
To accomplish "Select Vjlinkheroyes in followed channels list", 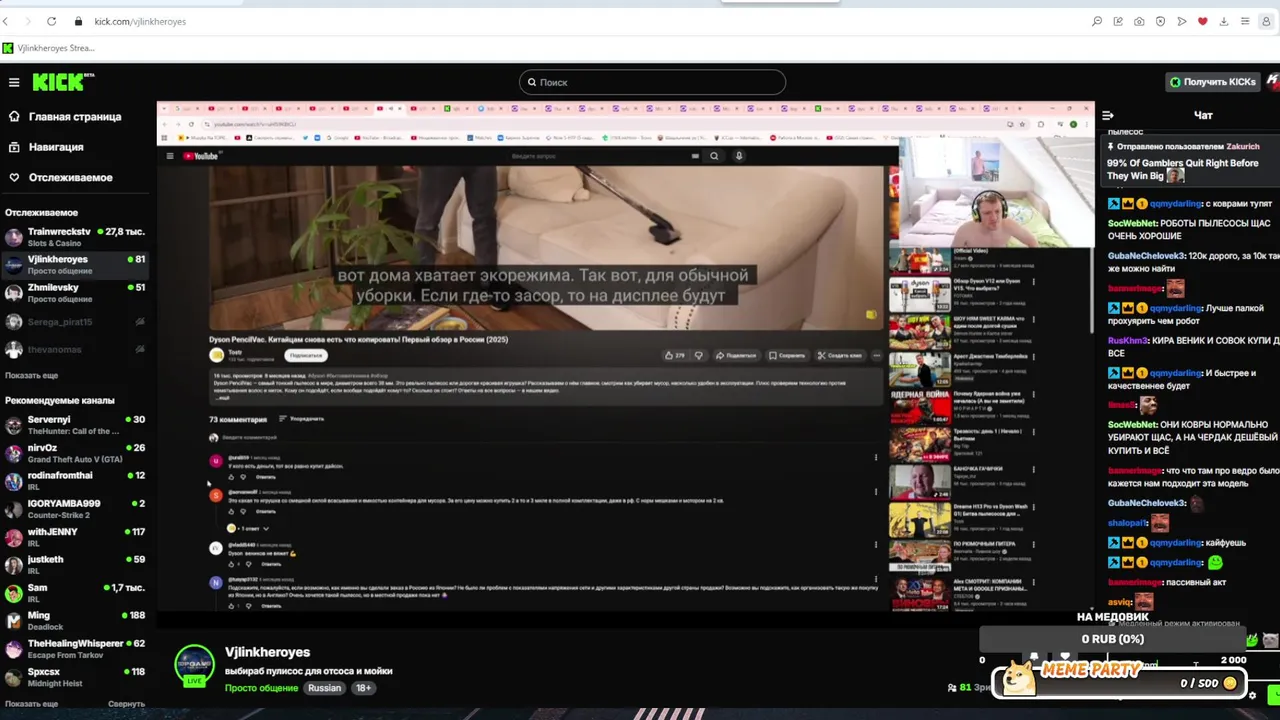I will point(75,265).
